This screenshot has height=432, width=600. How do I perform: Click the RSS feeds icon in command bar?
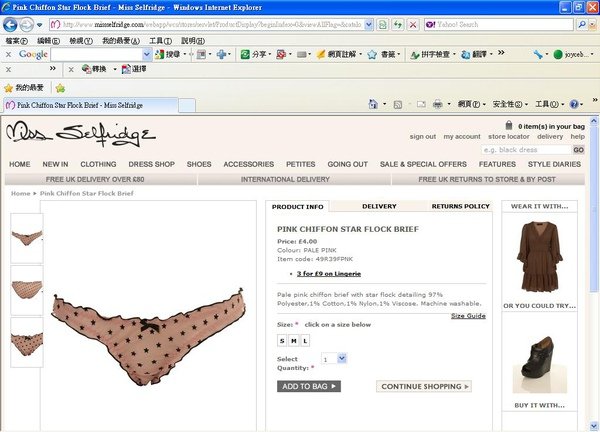tap(398, 104)
